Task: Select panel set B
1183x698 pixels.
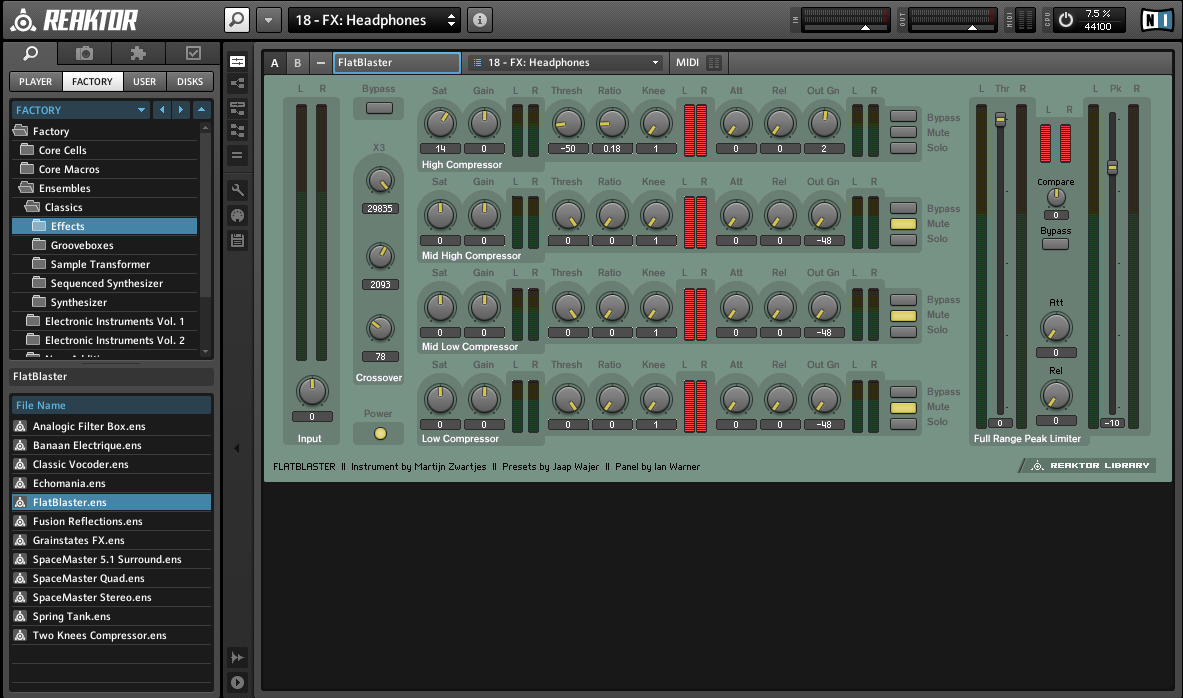Action: pyautogui.click(x=297, y=63)
